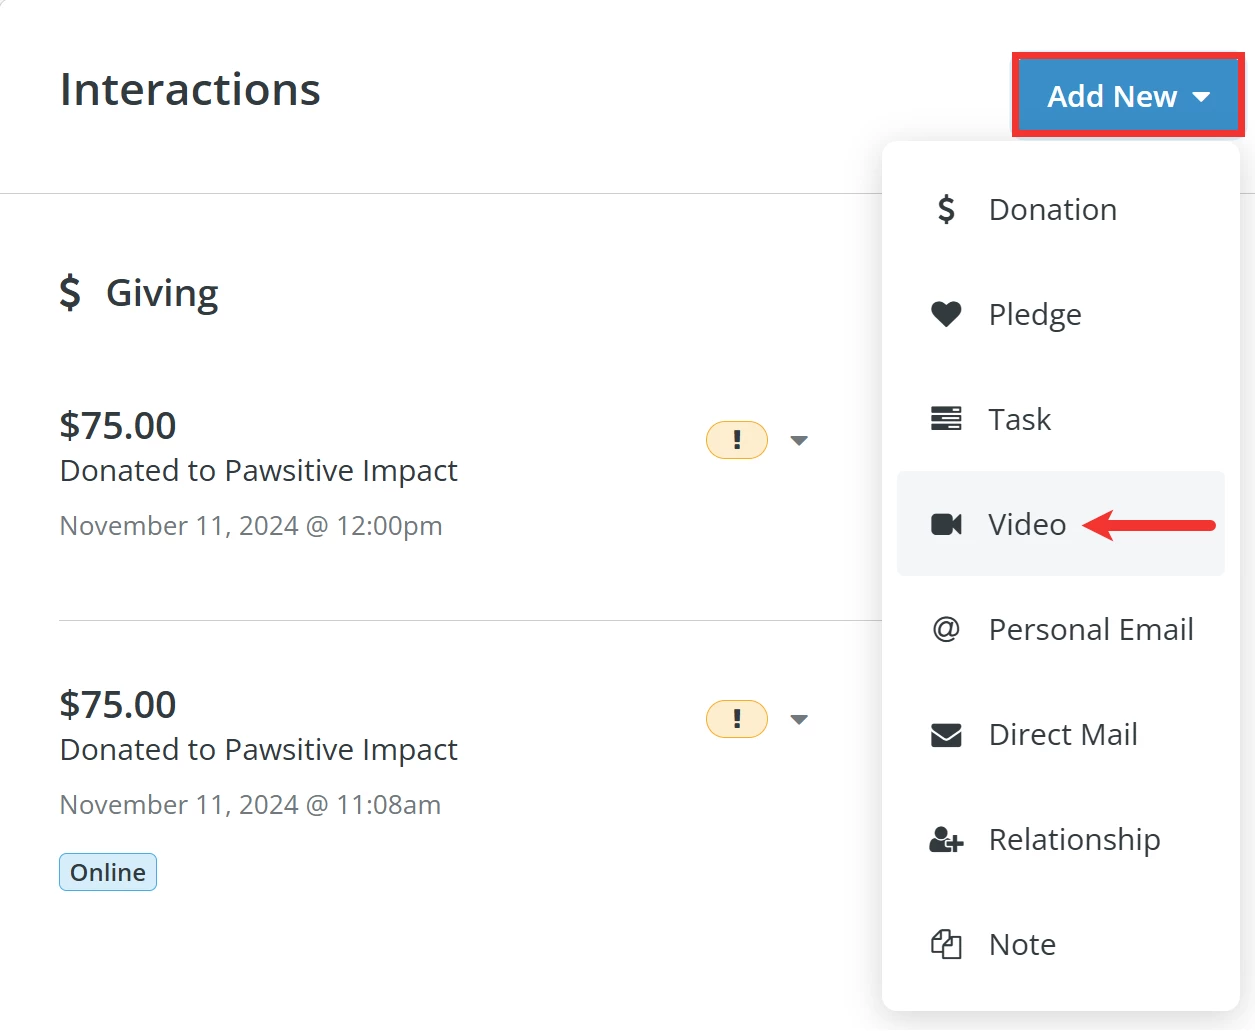Expand options for the 12:00pm donation

[799, 440]
